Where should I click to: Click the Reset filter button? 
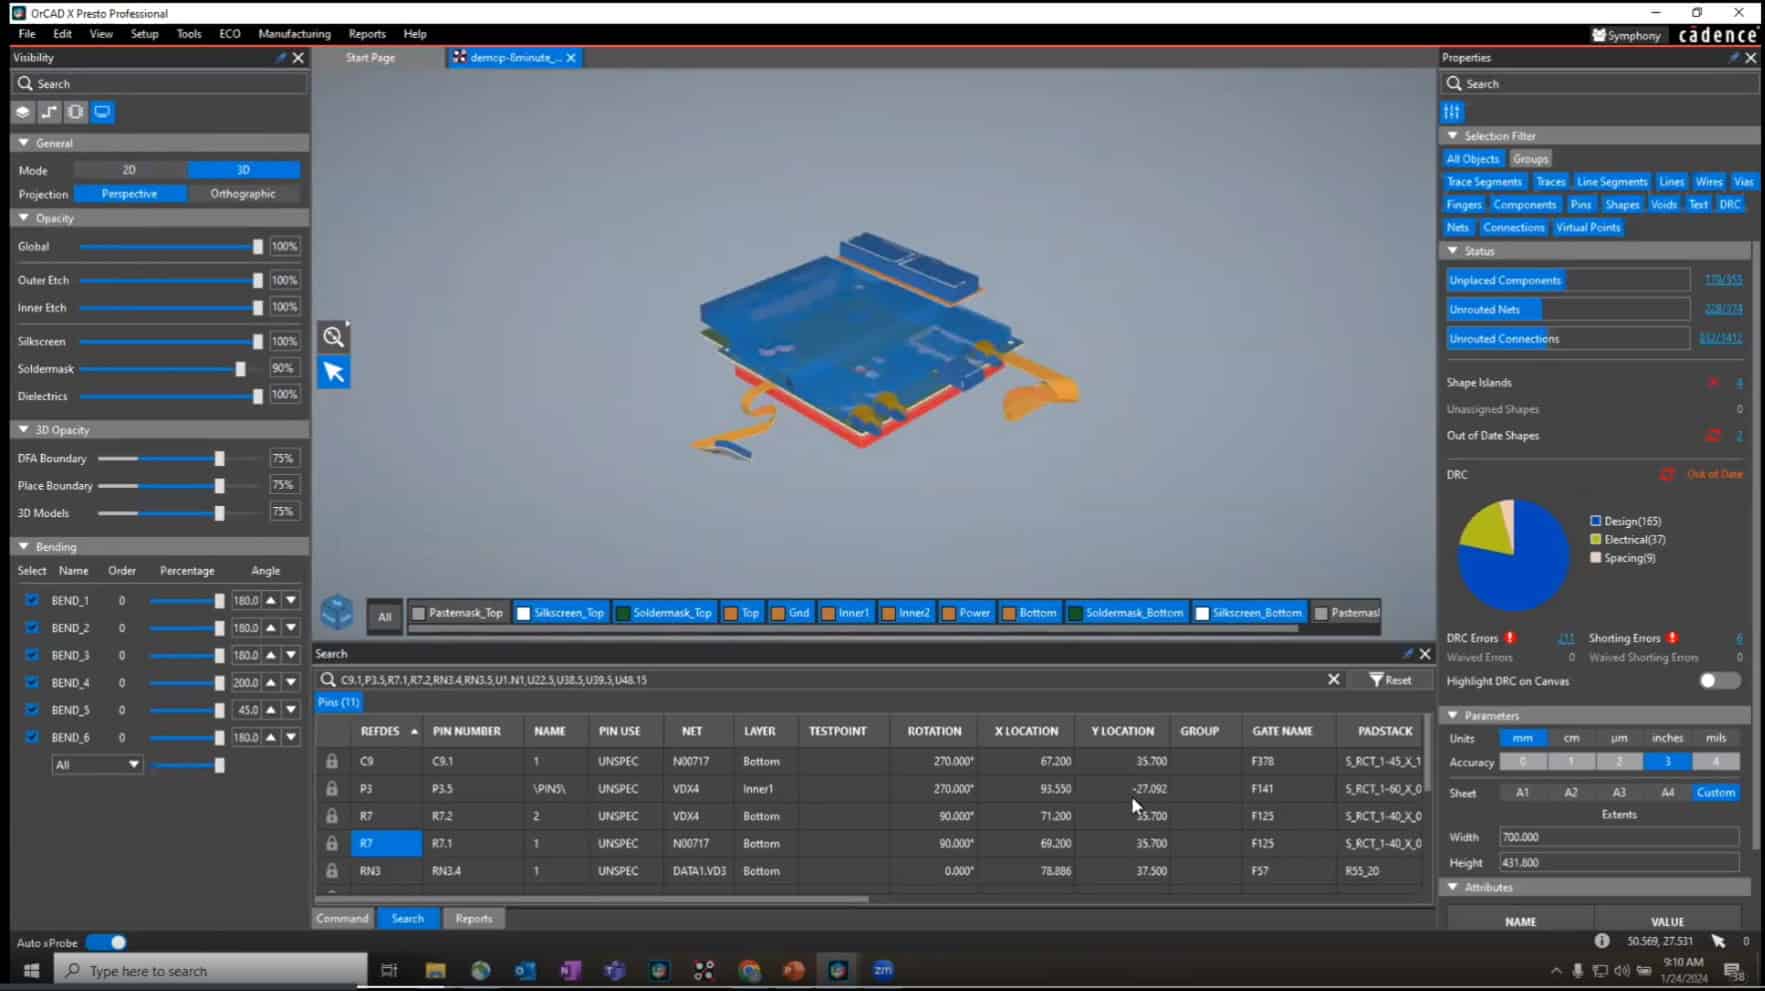coord(1392,680)
